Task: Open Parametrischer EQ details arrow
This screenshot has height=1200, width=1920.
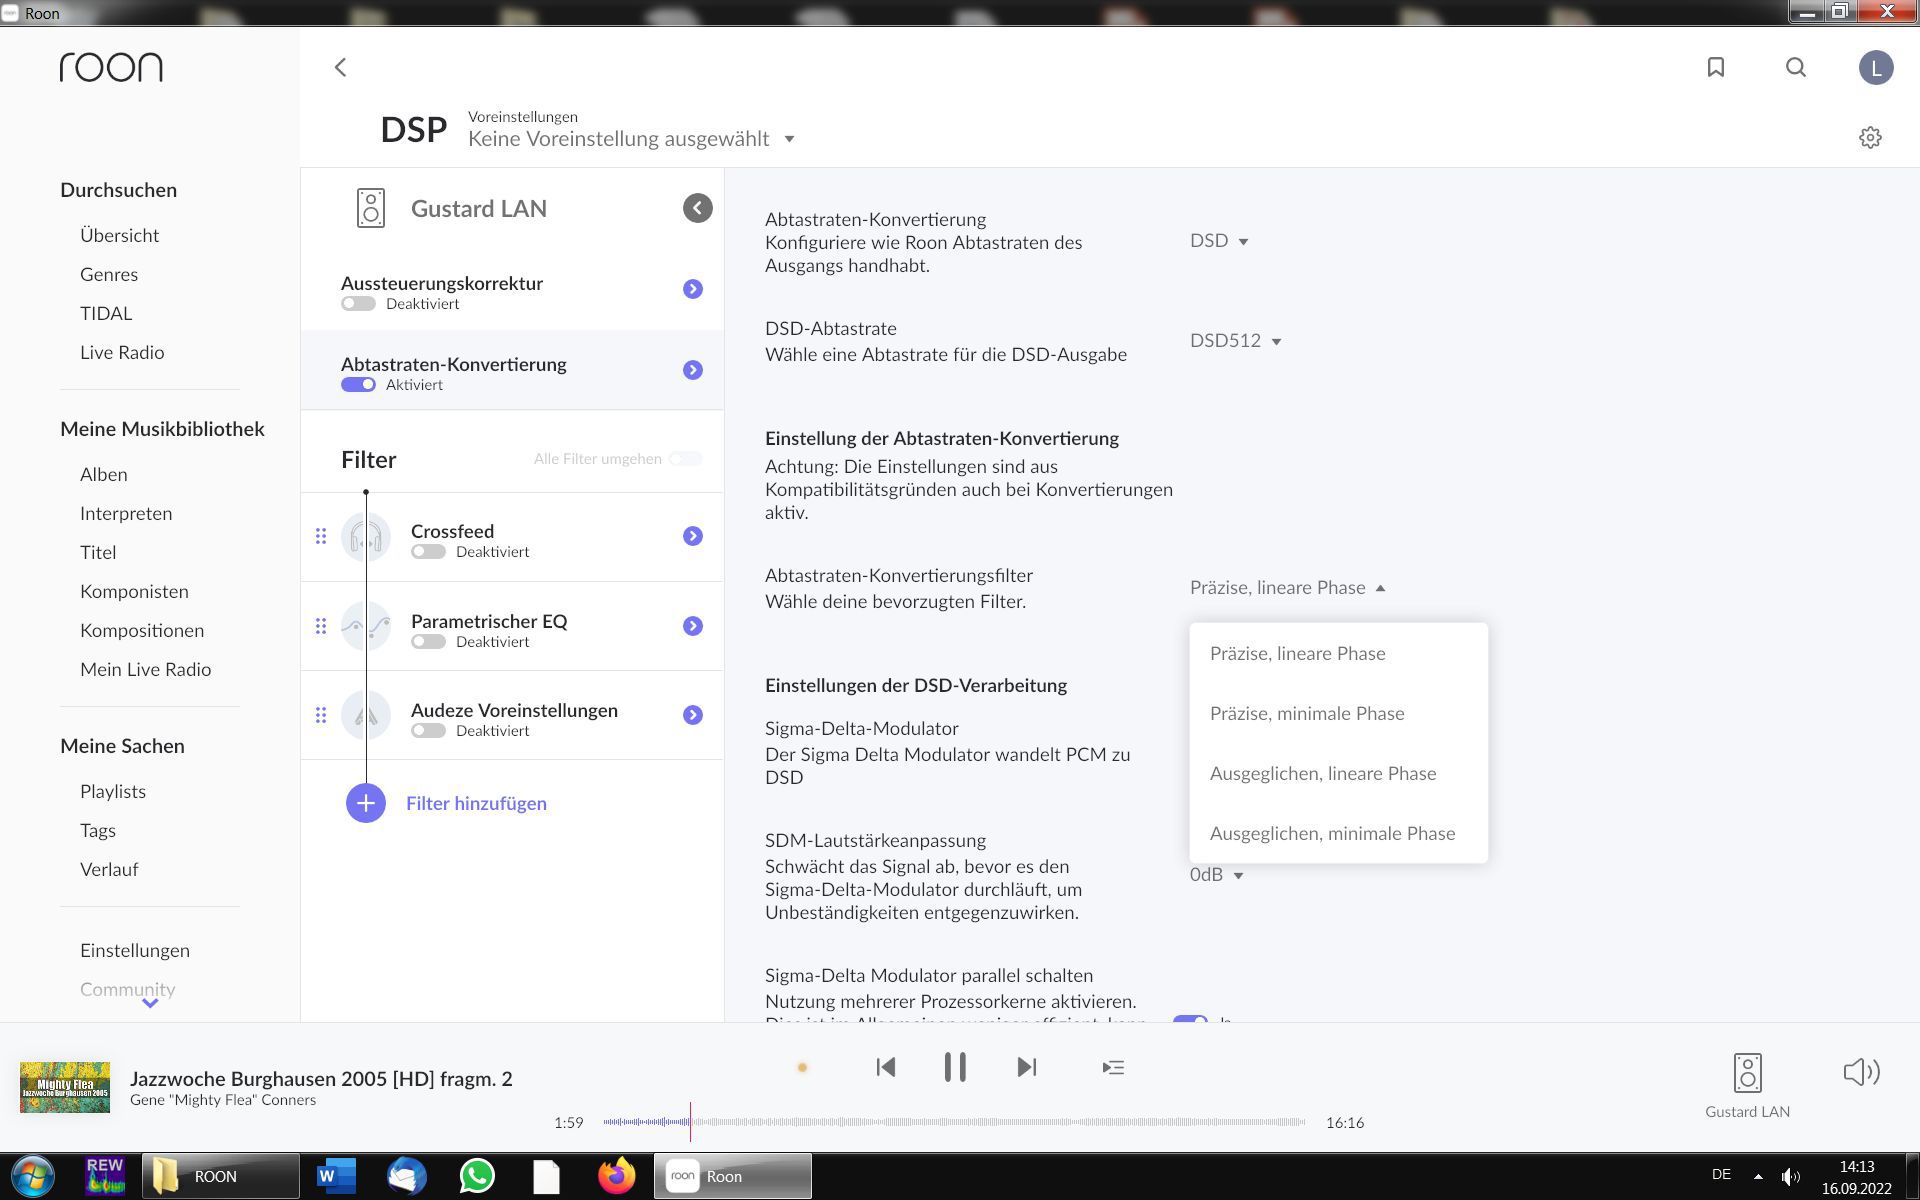Action: [693, 626]
